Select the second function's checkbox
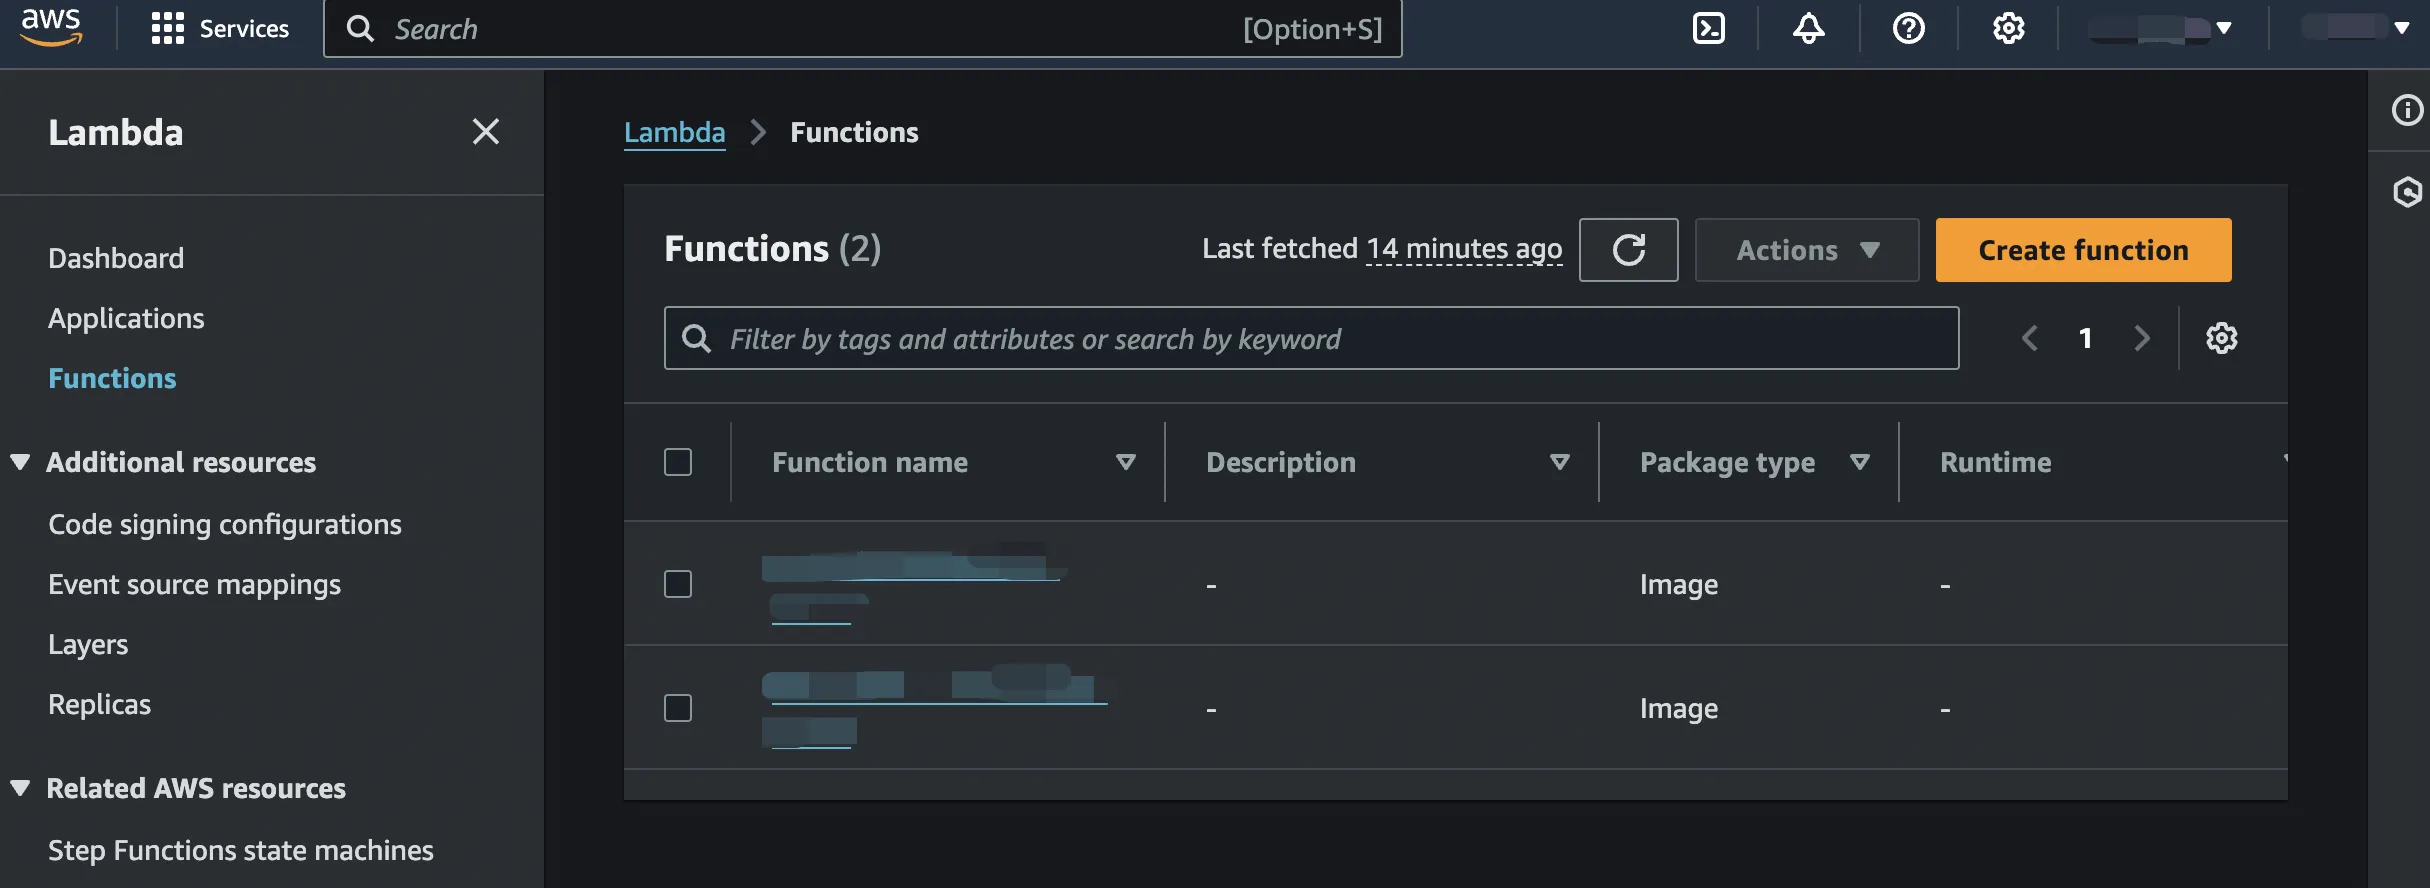Screen dimensions: 2430x888 [678, 708]
